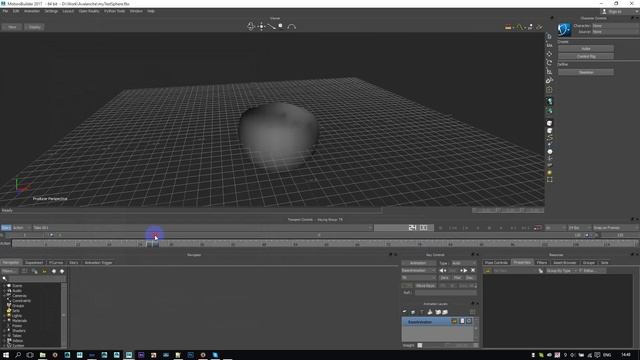Select the Materials item in Navigator tree
Viewport: 640px width, 360px height.
click(20, 320)
